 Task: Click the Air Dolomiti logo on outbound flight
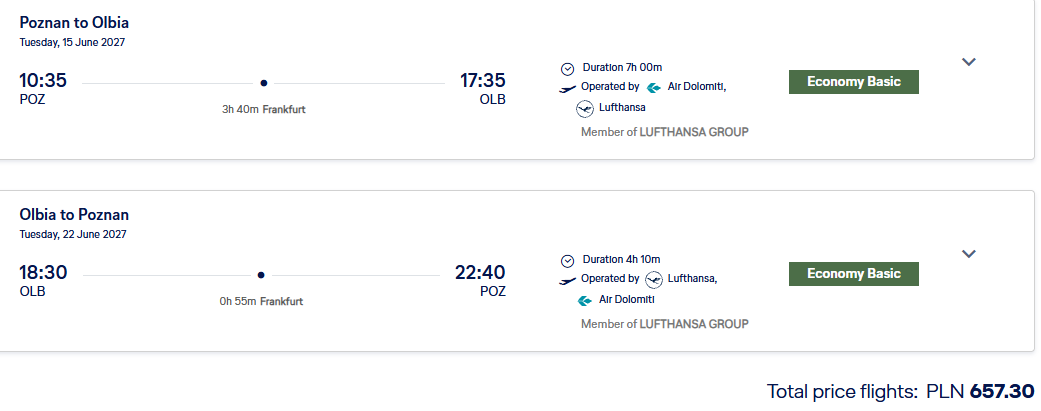pos(653,87)
